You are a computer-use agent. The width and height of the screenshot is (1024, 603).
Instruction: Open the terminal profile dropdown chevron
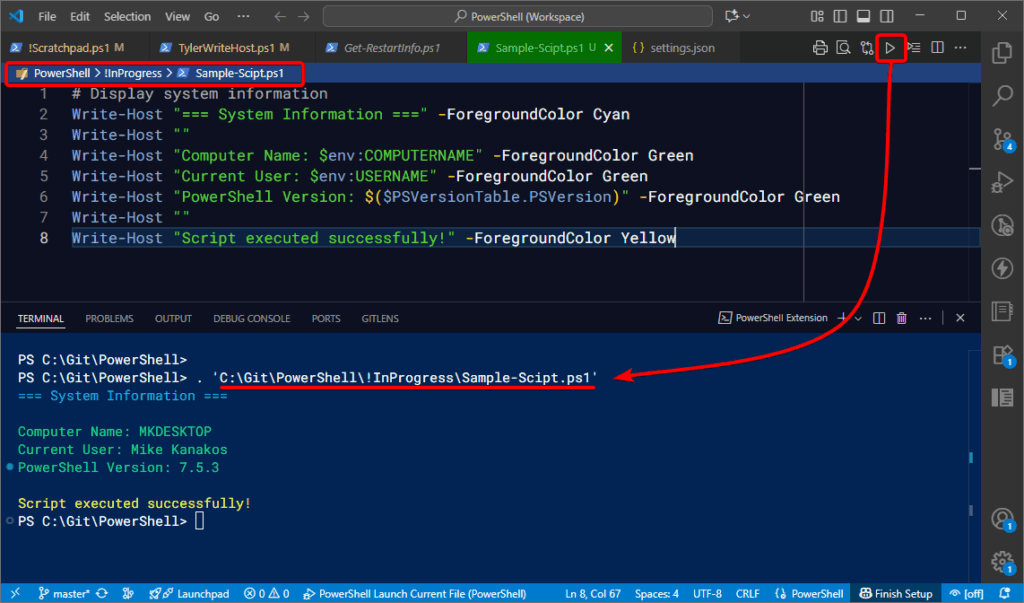click(857, 317)
